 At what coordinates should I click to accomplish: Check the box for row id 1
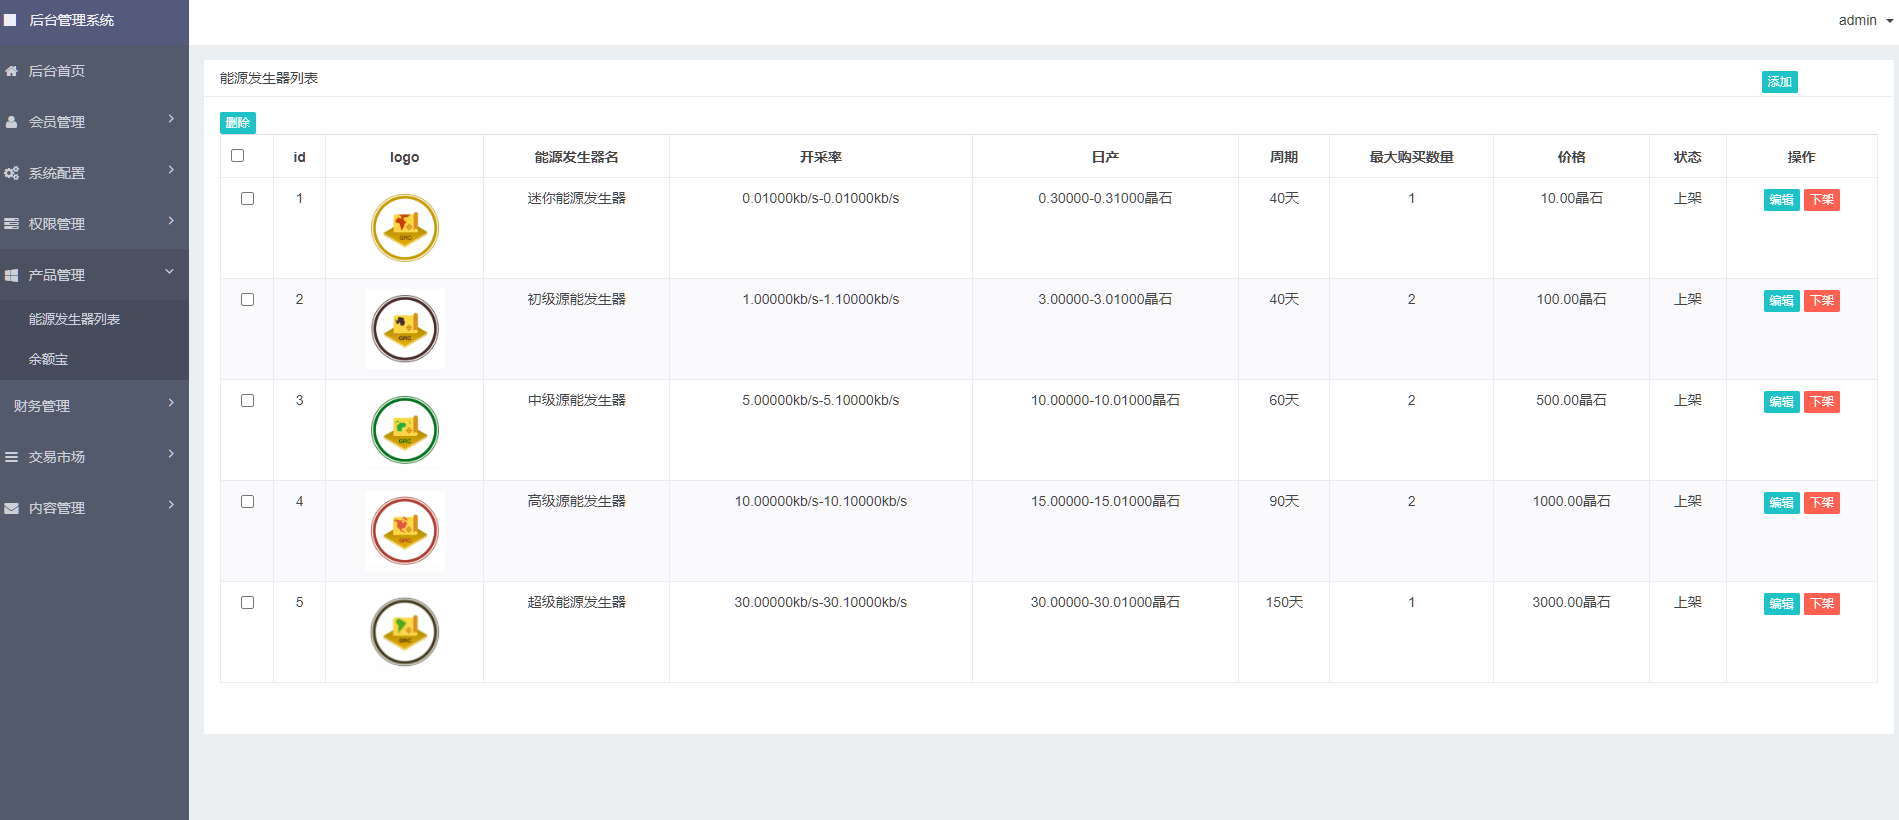248,199
